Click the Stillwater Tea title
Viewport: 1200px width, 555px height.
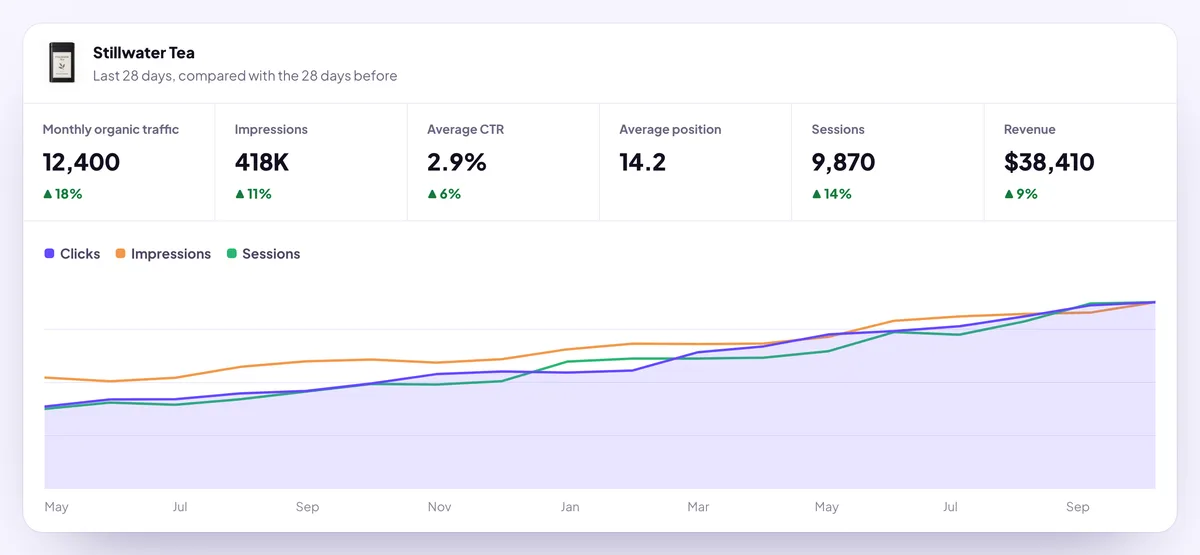tap(144, 53)
